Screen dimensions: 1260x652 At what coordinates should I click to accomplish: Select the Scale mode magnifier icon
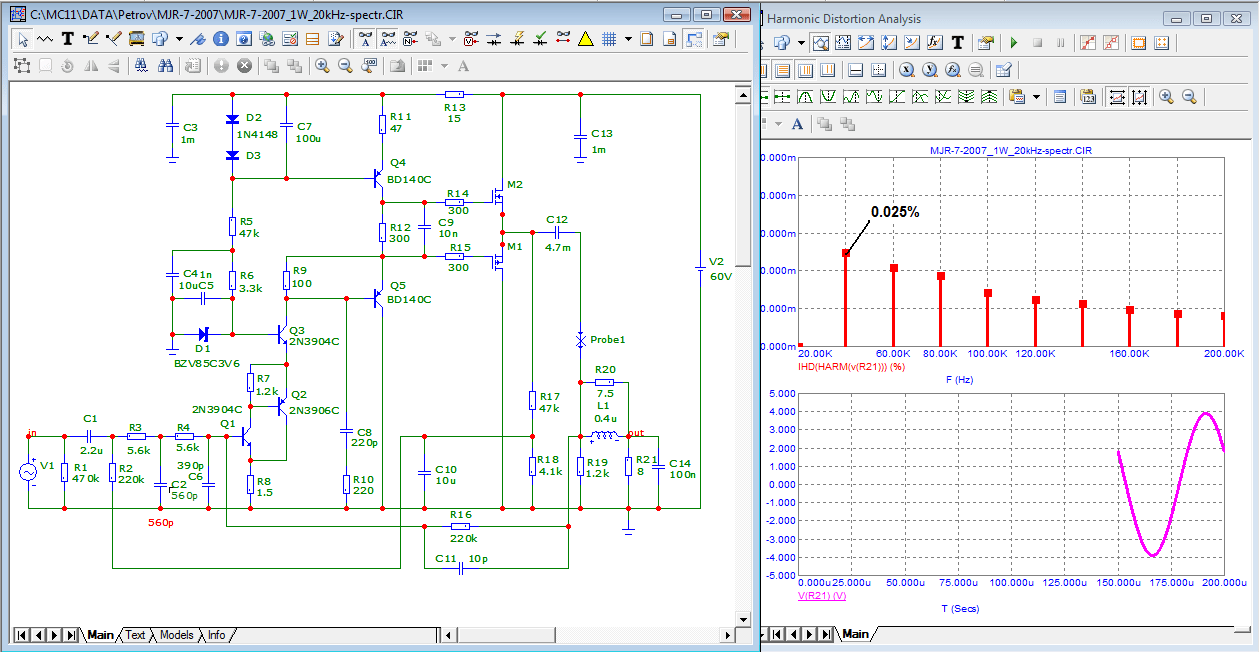click(x=820, y=43)
